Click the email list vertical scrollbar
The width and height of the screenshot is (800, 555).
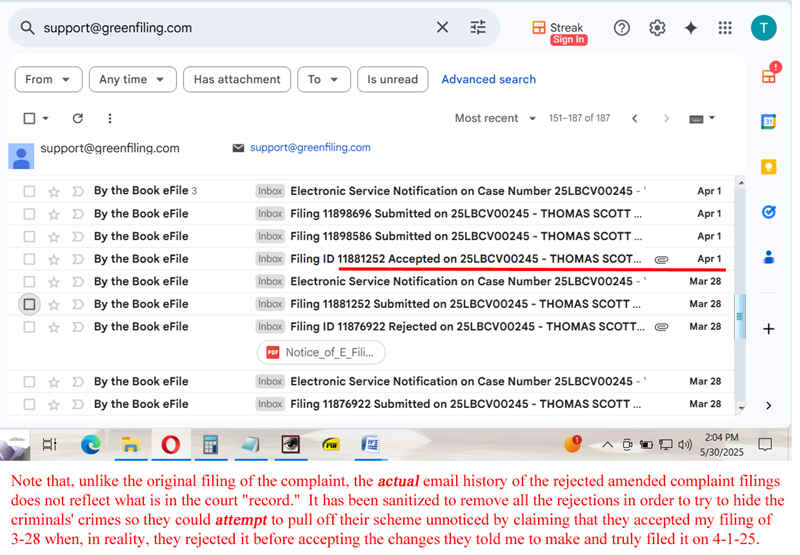740,315
